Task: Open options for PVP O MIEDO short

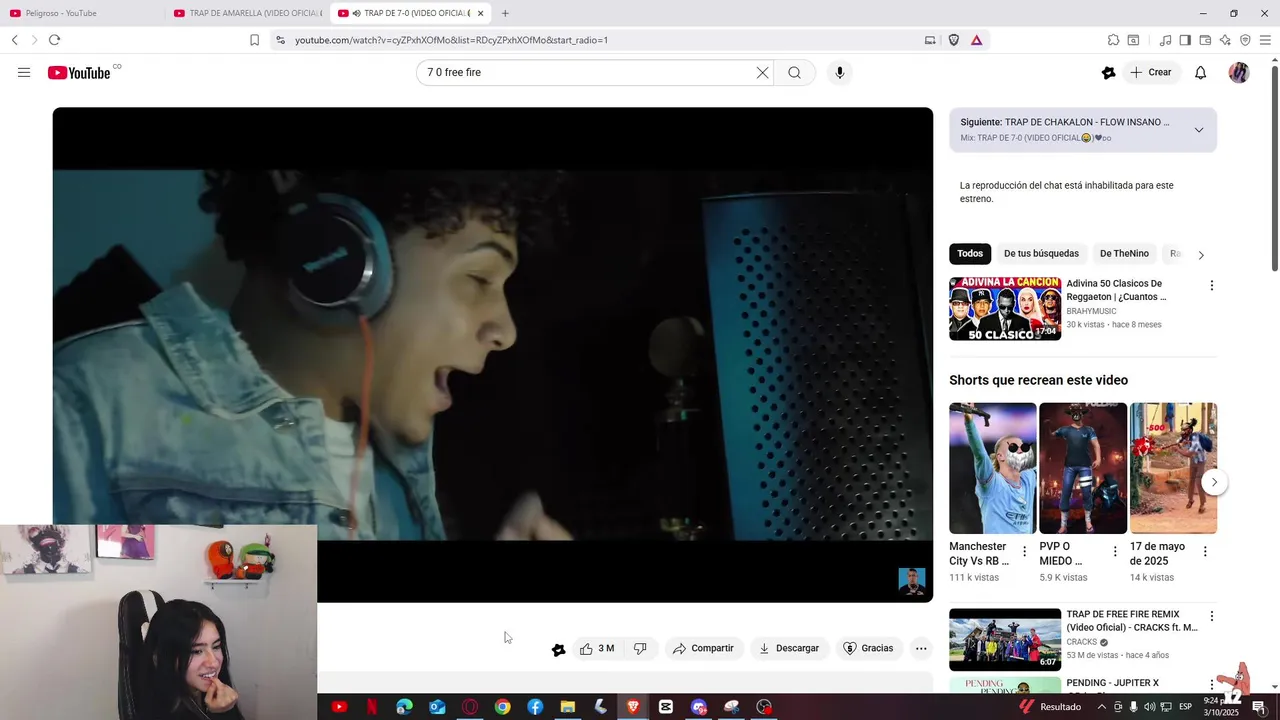Action: (1115, 551)
